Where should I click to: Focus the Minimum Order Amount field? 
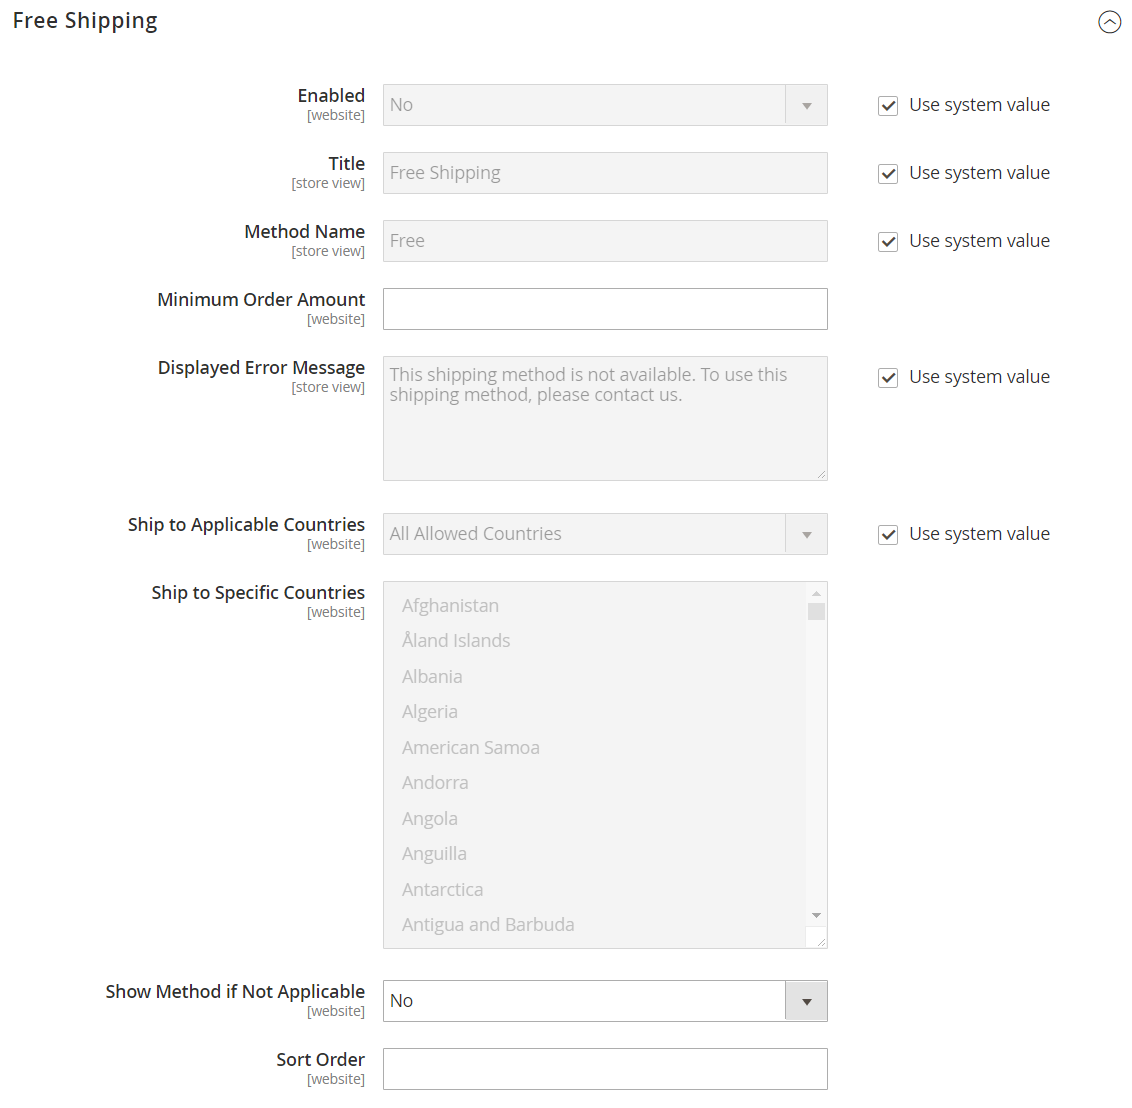605,309
